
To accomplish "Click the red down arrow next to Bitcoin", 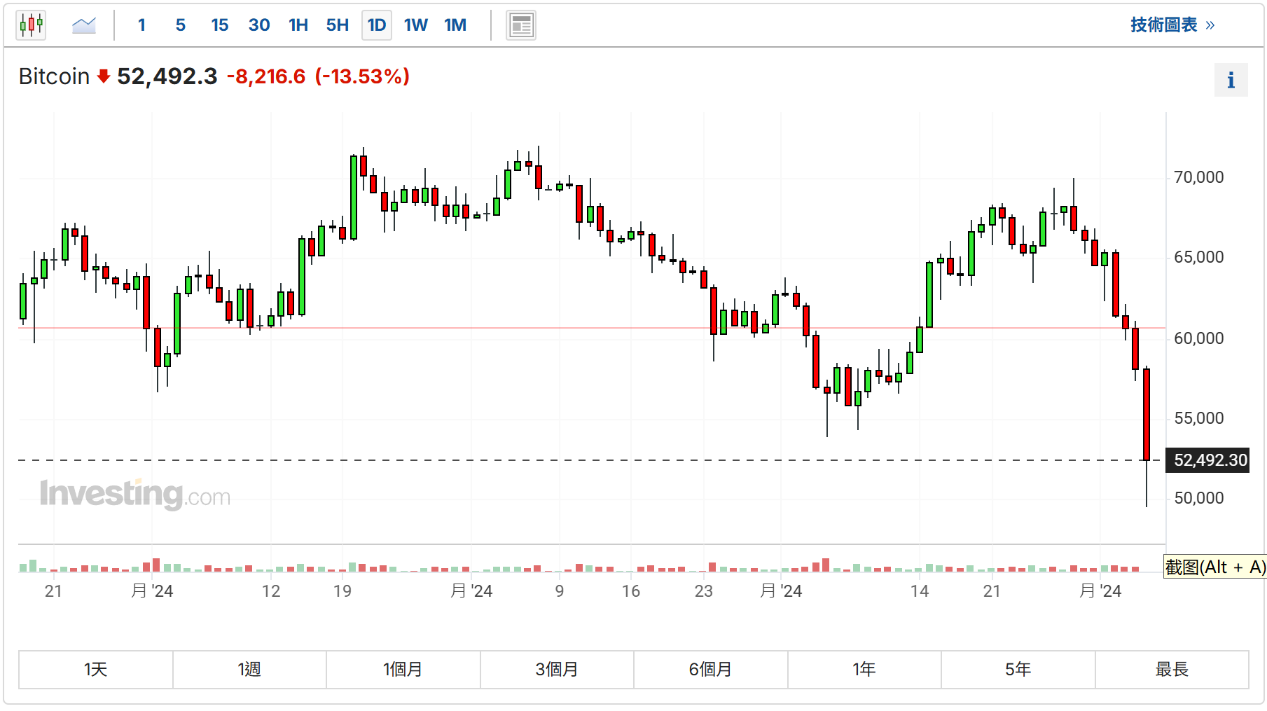I will 103,77.
